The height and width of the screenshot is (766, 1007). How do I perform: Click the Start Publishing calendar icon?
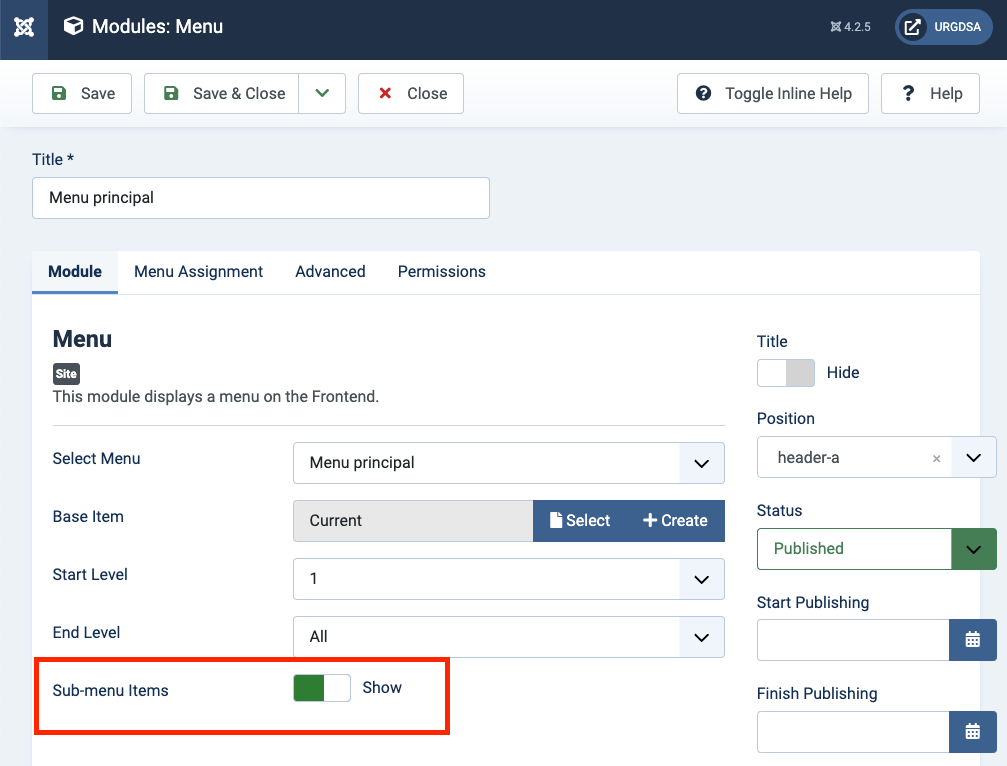pyautogui.click(x=972, y=640)
